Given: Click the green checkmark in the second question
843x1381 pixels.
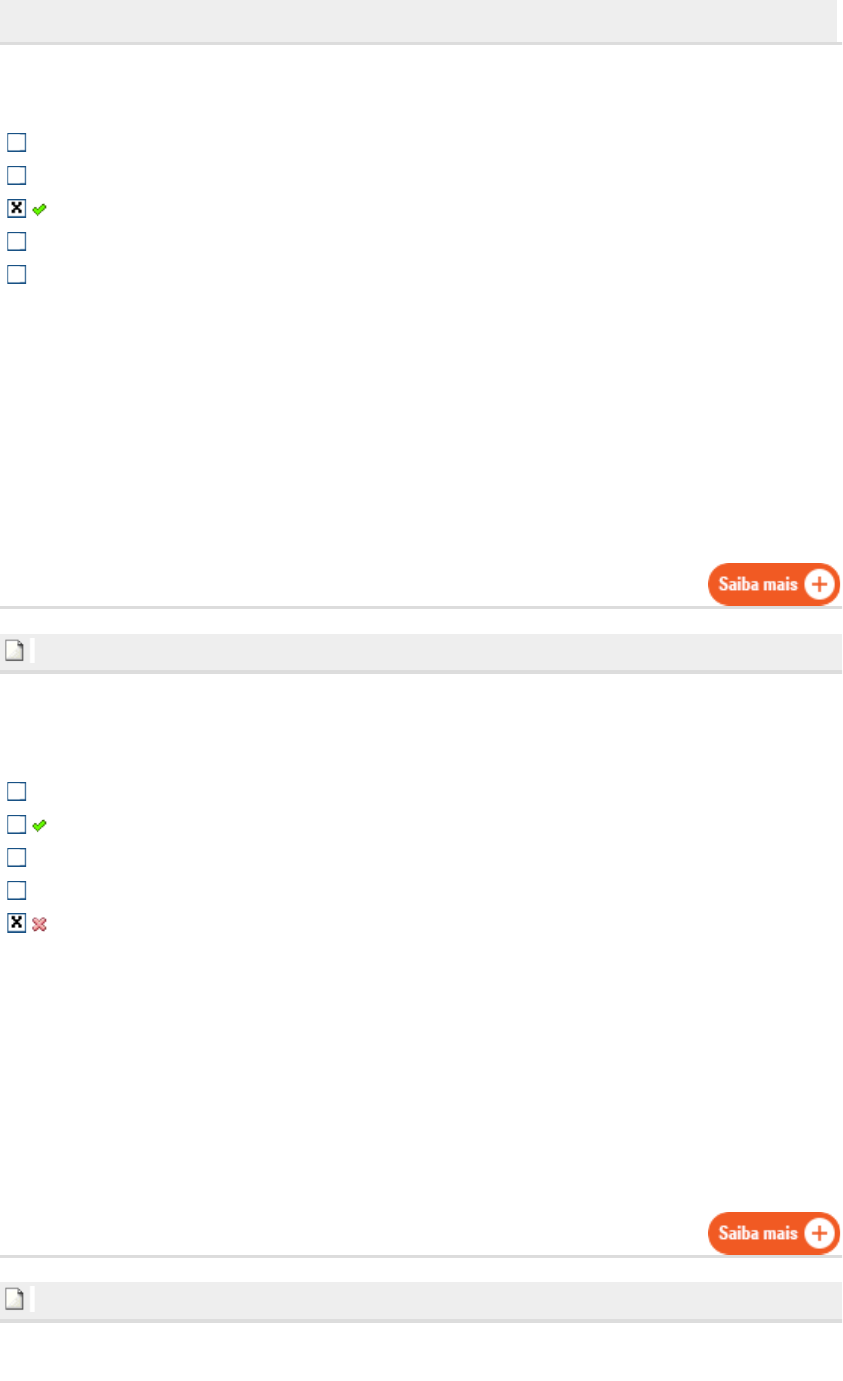Looking at the screenshot, I should (40, 825).
